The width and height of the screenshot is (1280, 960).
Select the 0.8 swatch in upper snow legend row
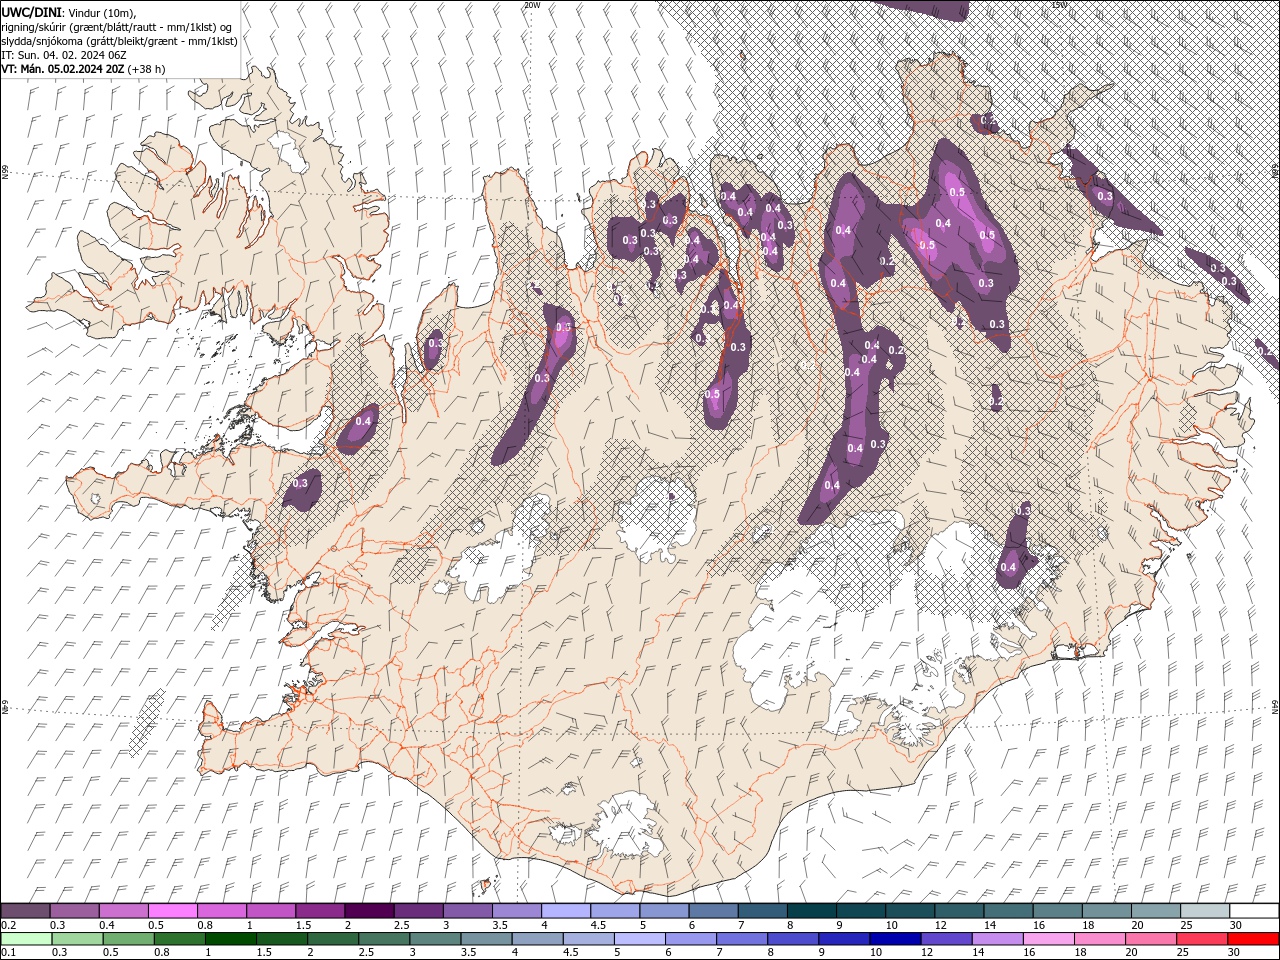(x=222, y=911)
